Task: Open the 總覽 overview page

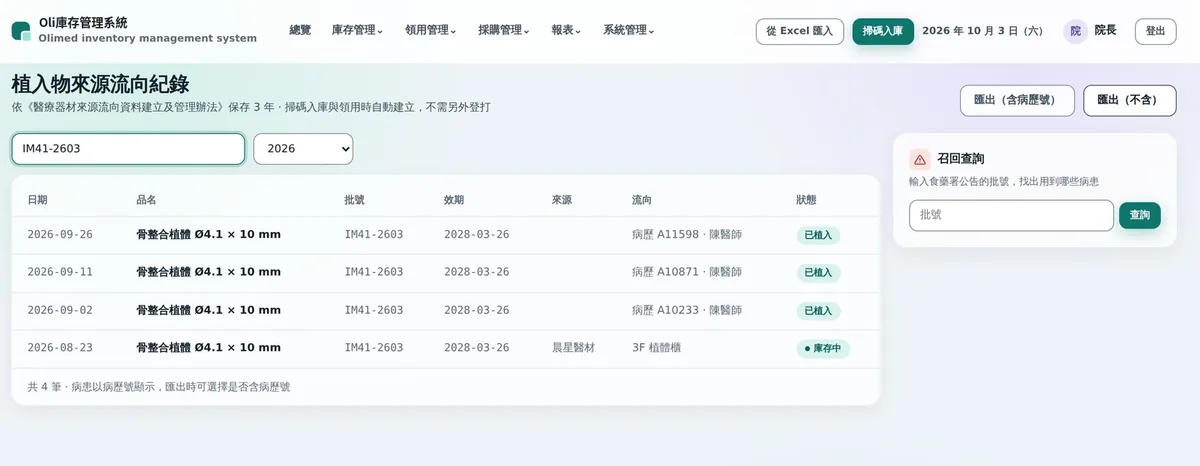Action: [300, 31]
